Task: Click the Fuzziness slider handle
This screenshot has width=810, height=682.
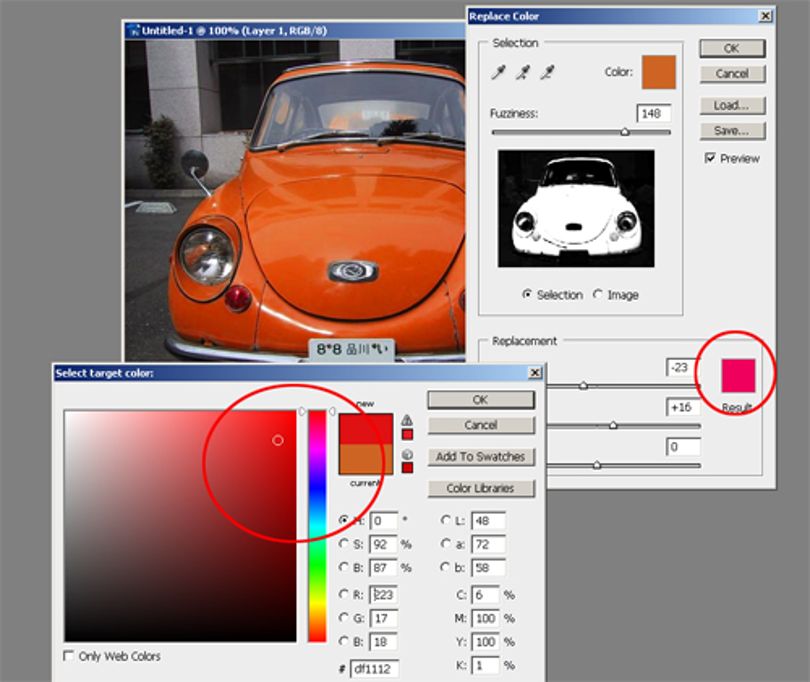Action: pyautogui.click(x=625, y=132)
